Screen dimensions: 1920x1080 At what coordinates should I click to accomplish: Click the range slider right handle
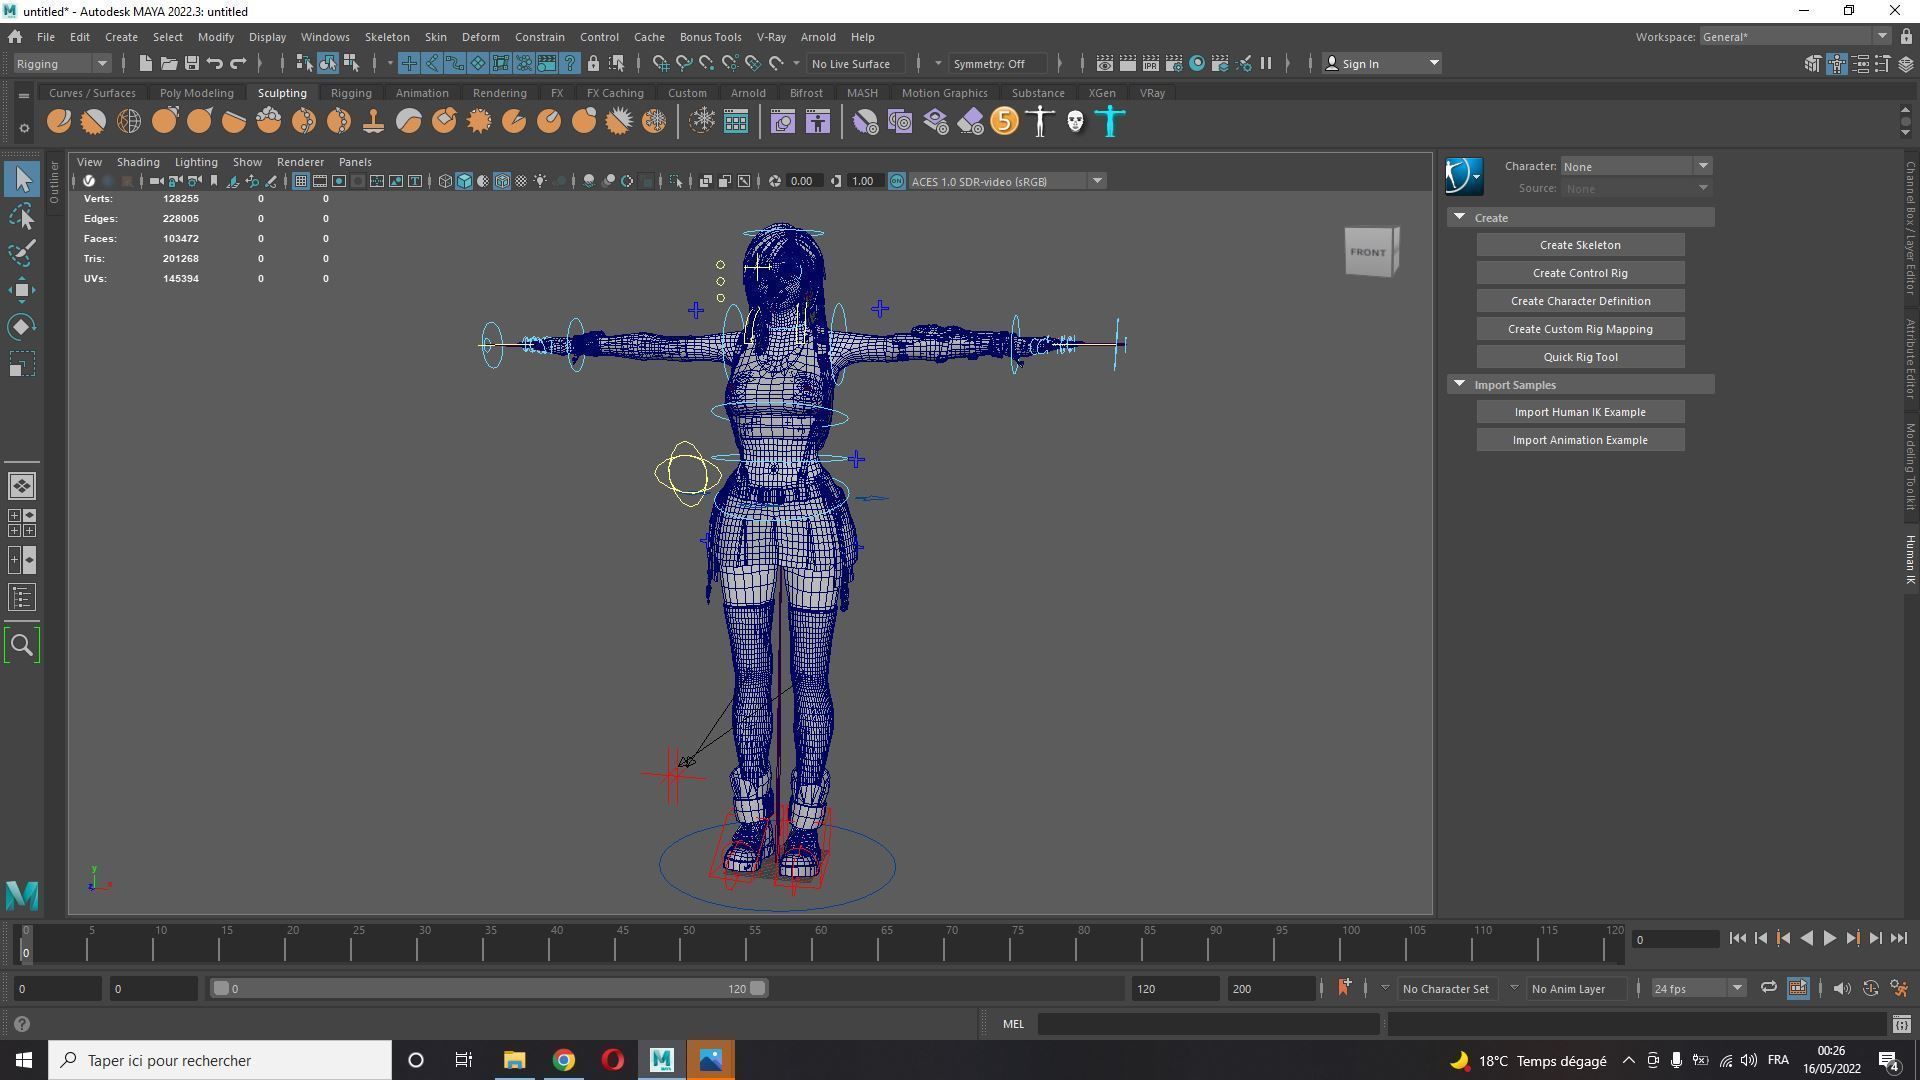758,988
